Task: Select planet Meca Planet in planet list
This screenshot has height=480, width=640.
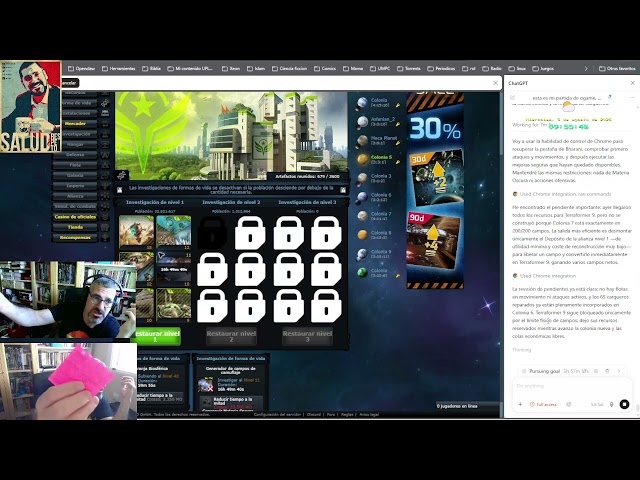Action: tap(378, 140)
